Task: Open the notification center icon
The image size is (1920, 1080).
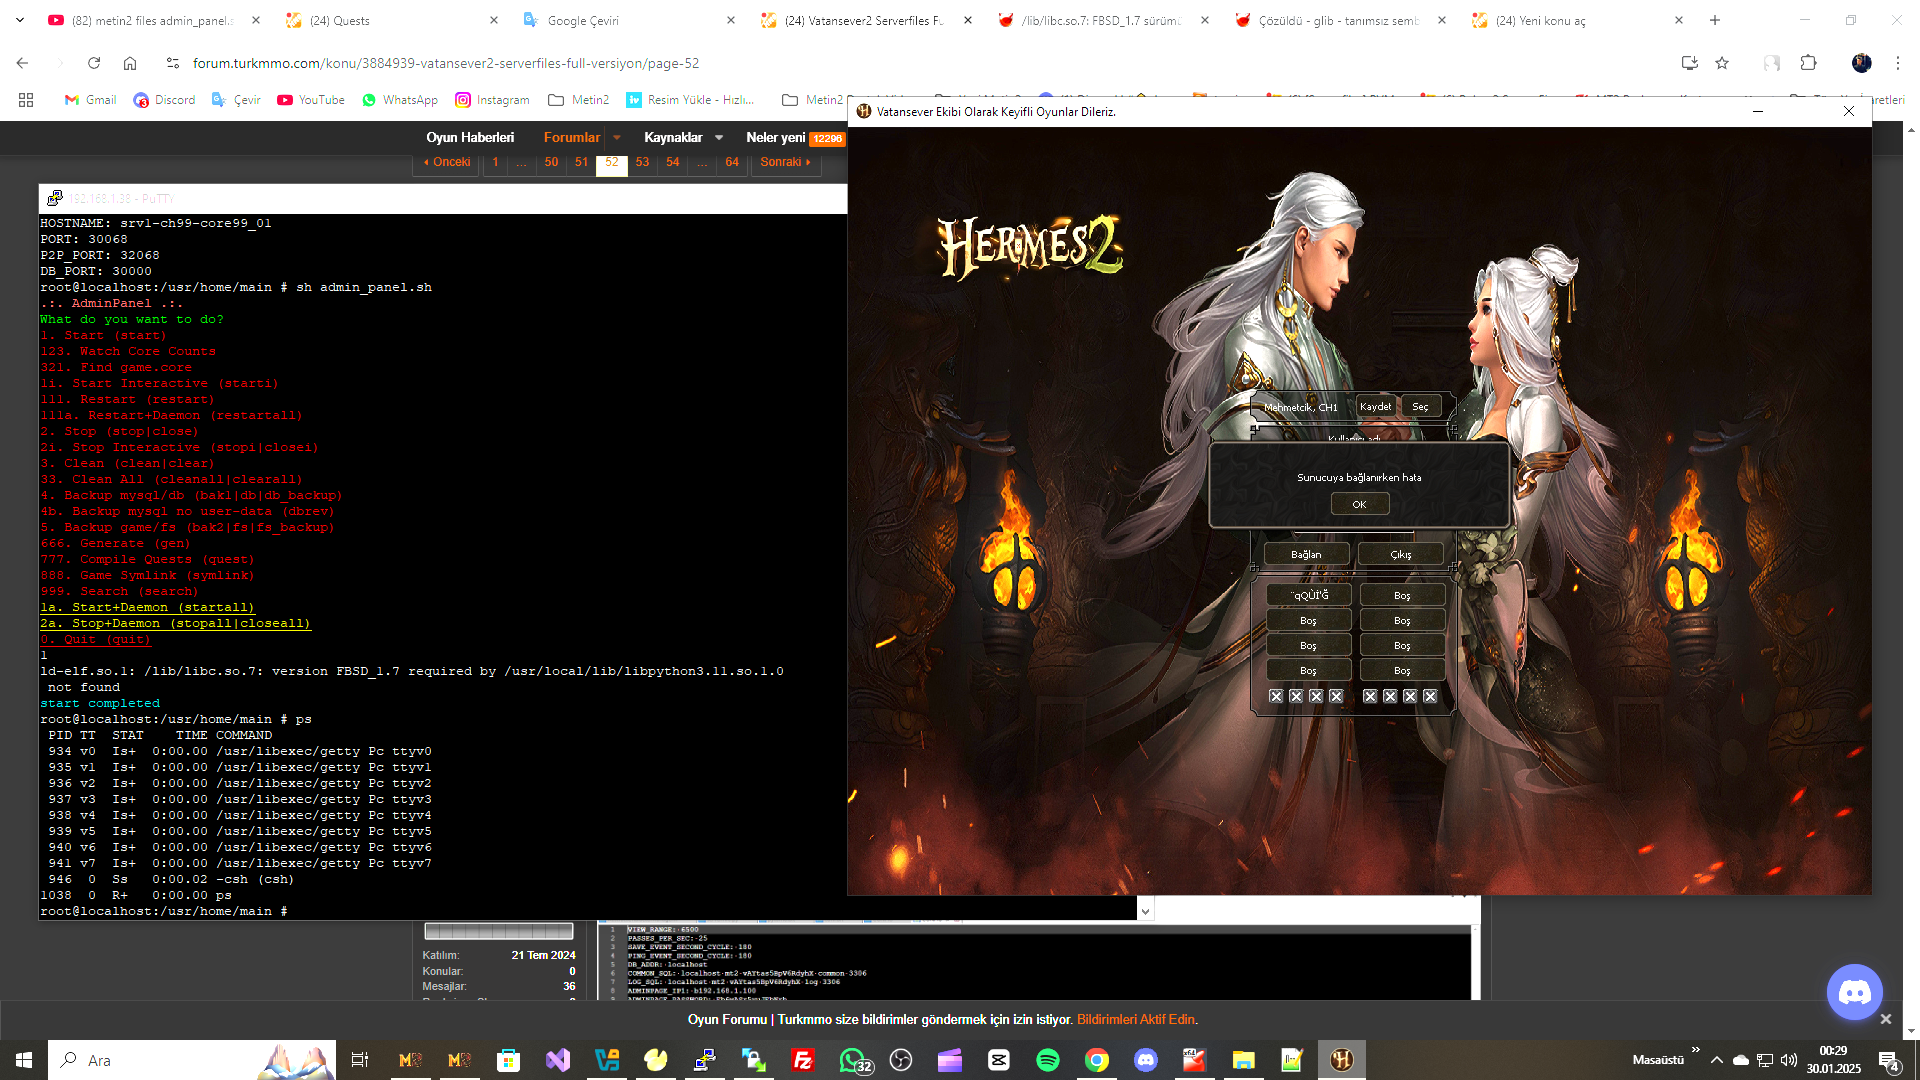Action: (1889, 1061)
